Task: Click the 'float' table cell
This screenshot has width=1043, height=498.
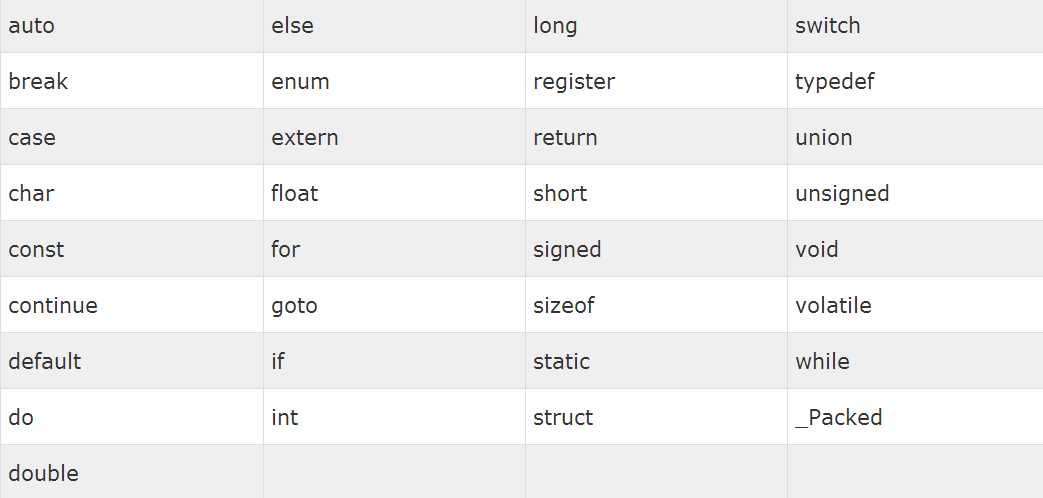Action: pyautogui.click(x=295, y=193)
